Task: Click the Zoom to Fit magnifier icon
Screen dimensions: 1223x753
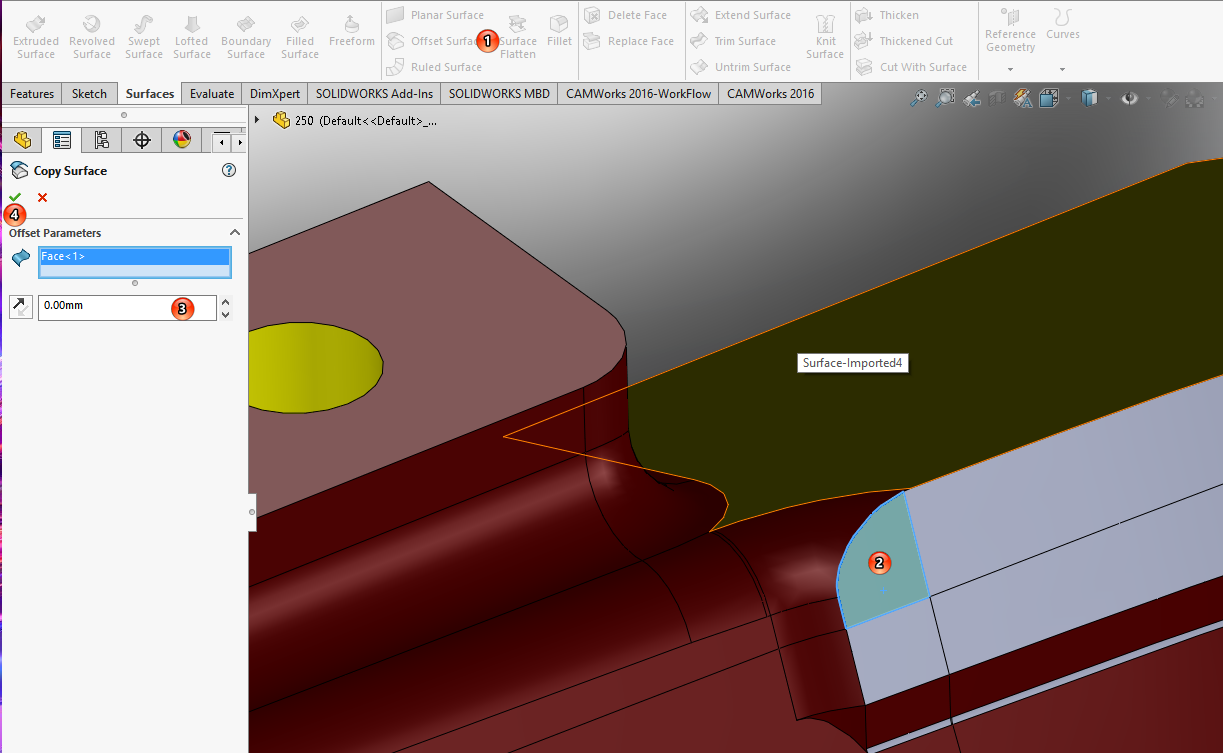Action: [x=918, y=98]
